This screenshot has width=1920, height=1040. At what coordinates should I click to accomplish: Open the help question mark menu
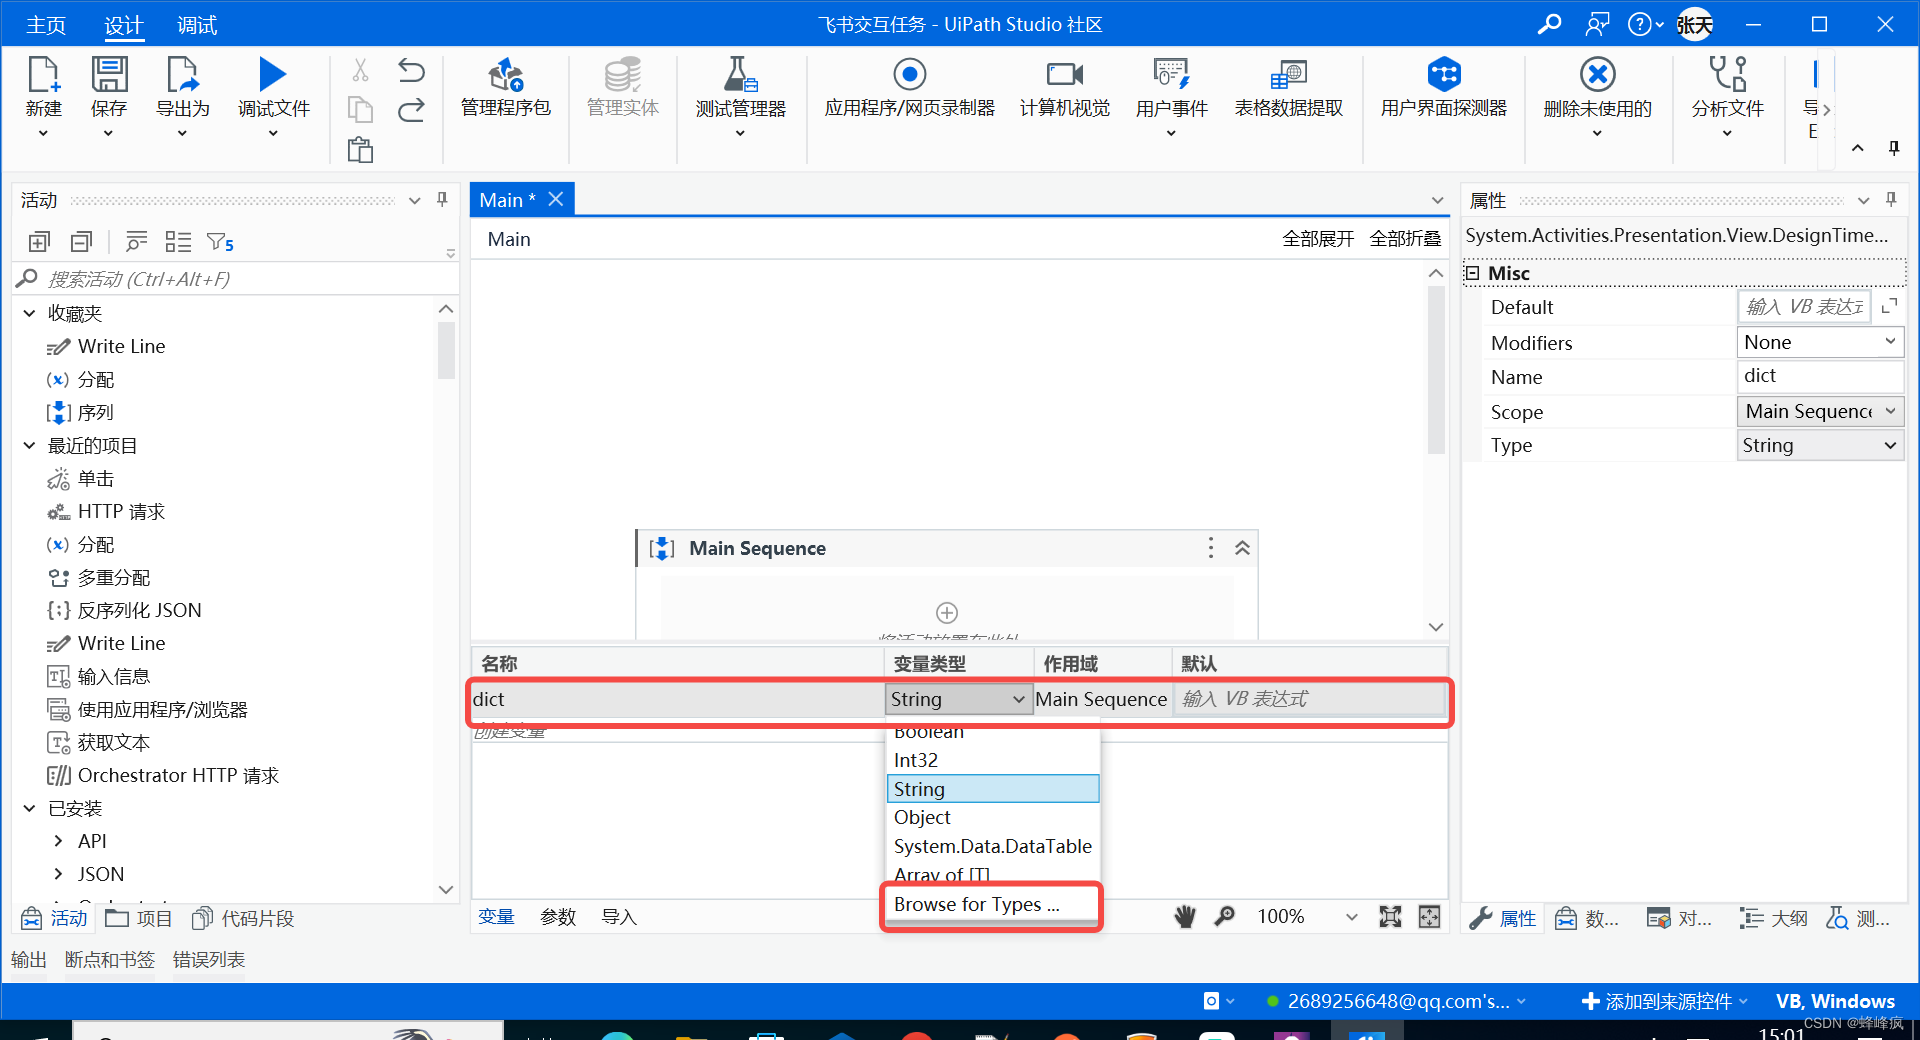[x=1645, y=24]
